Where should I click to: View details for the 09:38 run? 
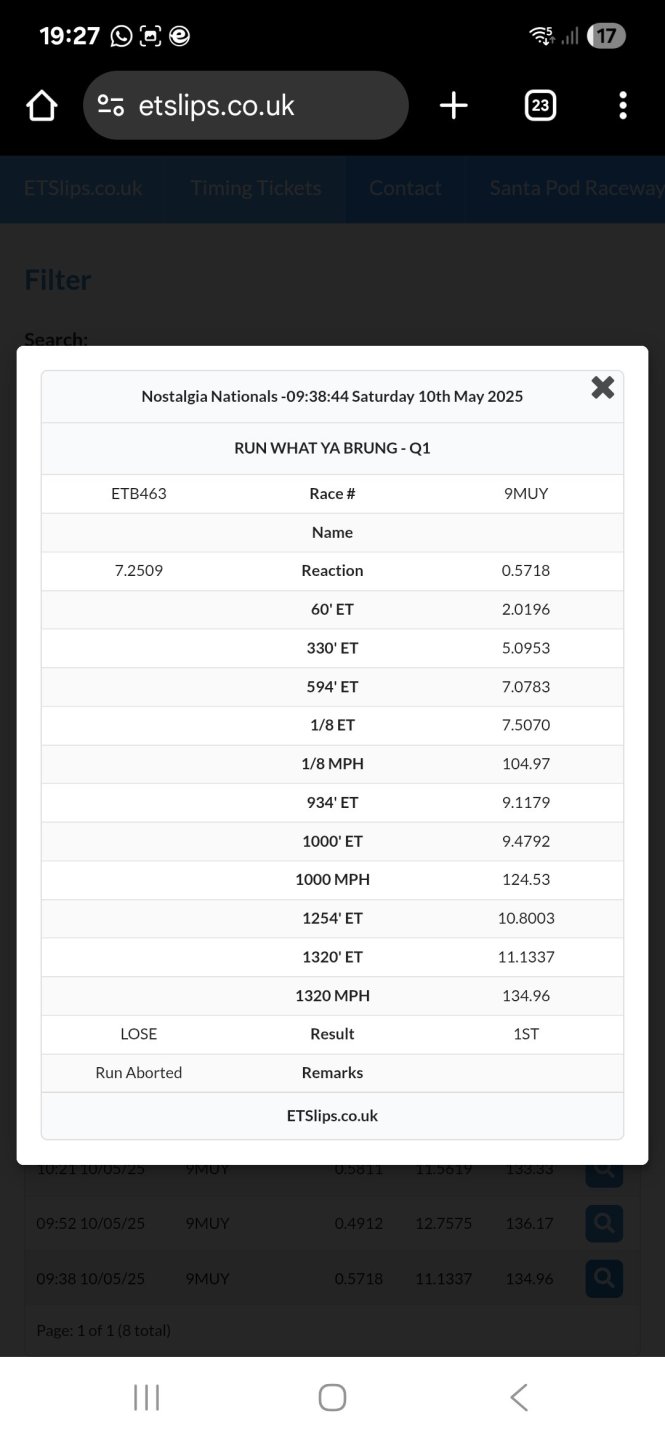604,1278
